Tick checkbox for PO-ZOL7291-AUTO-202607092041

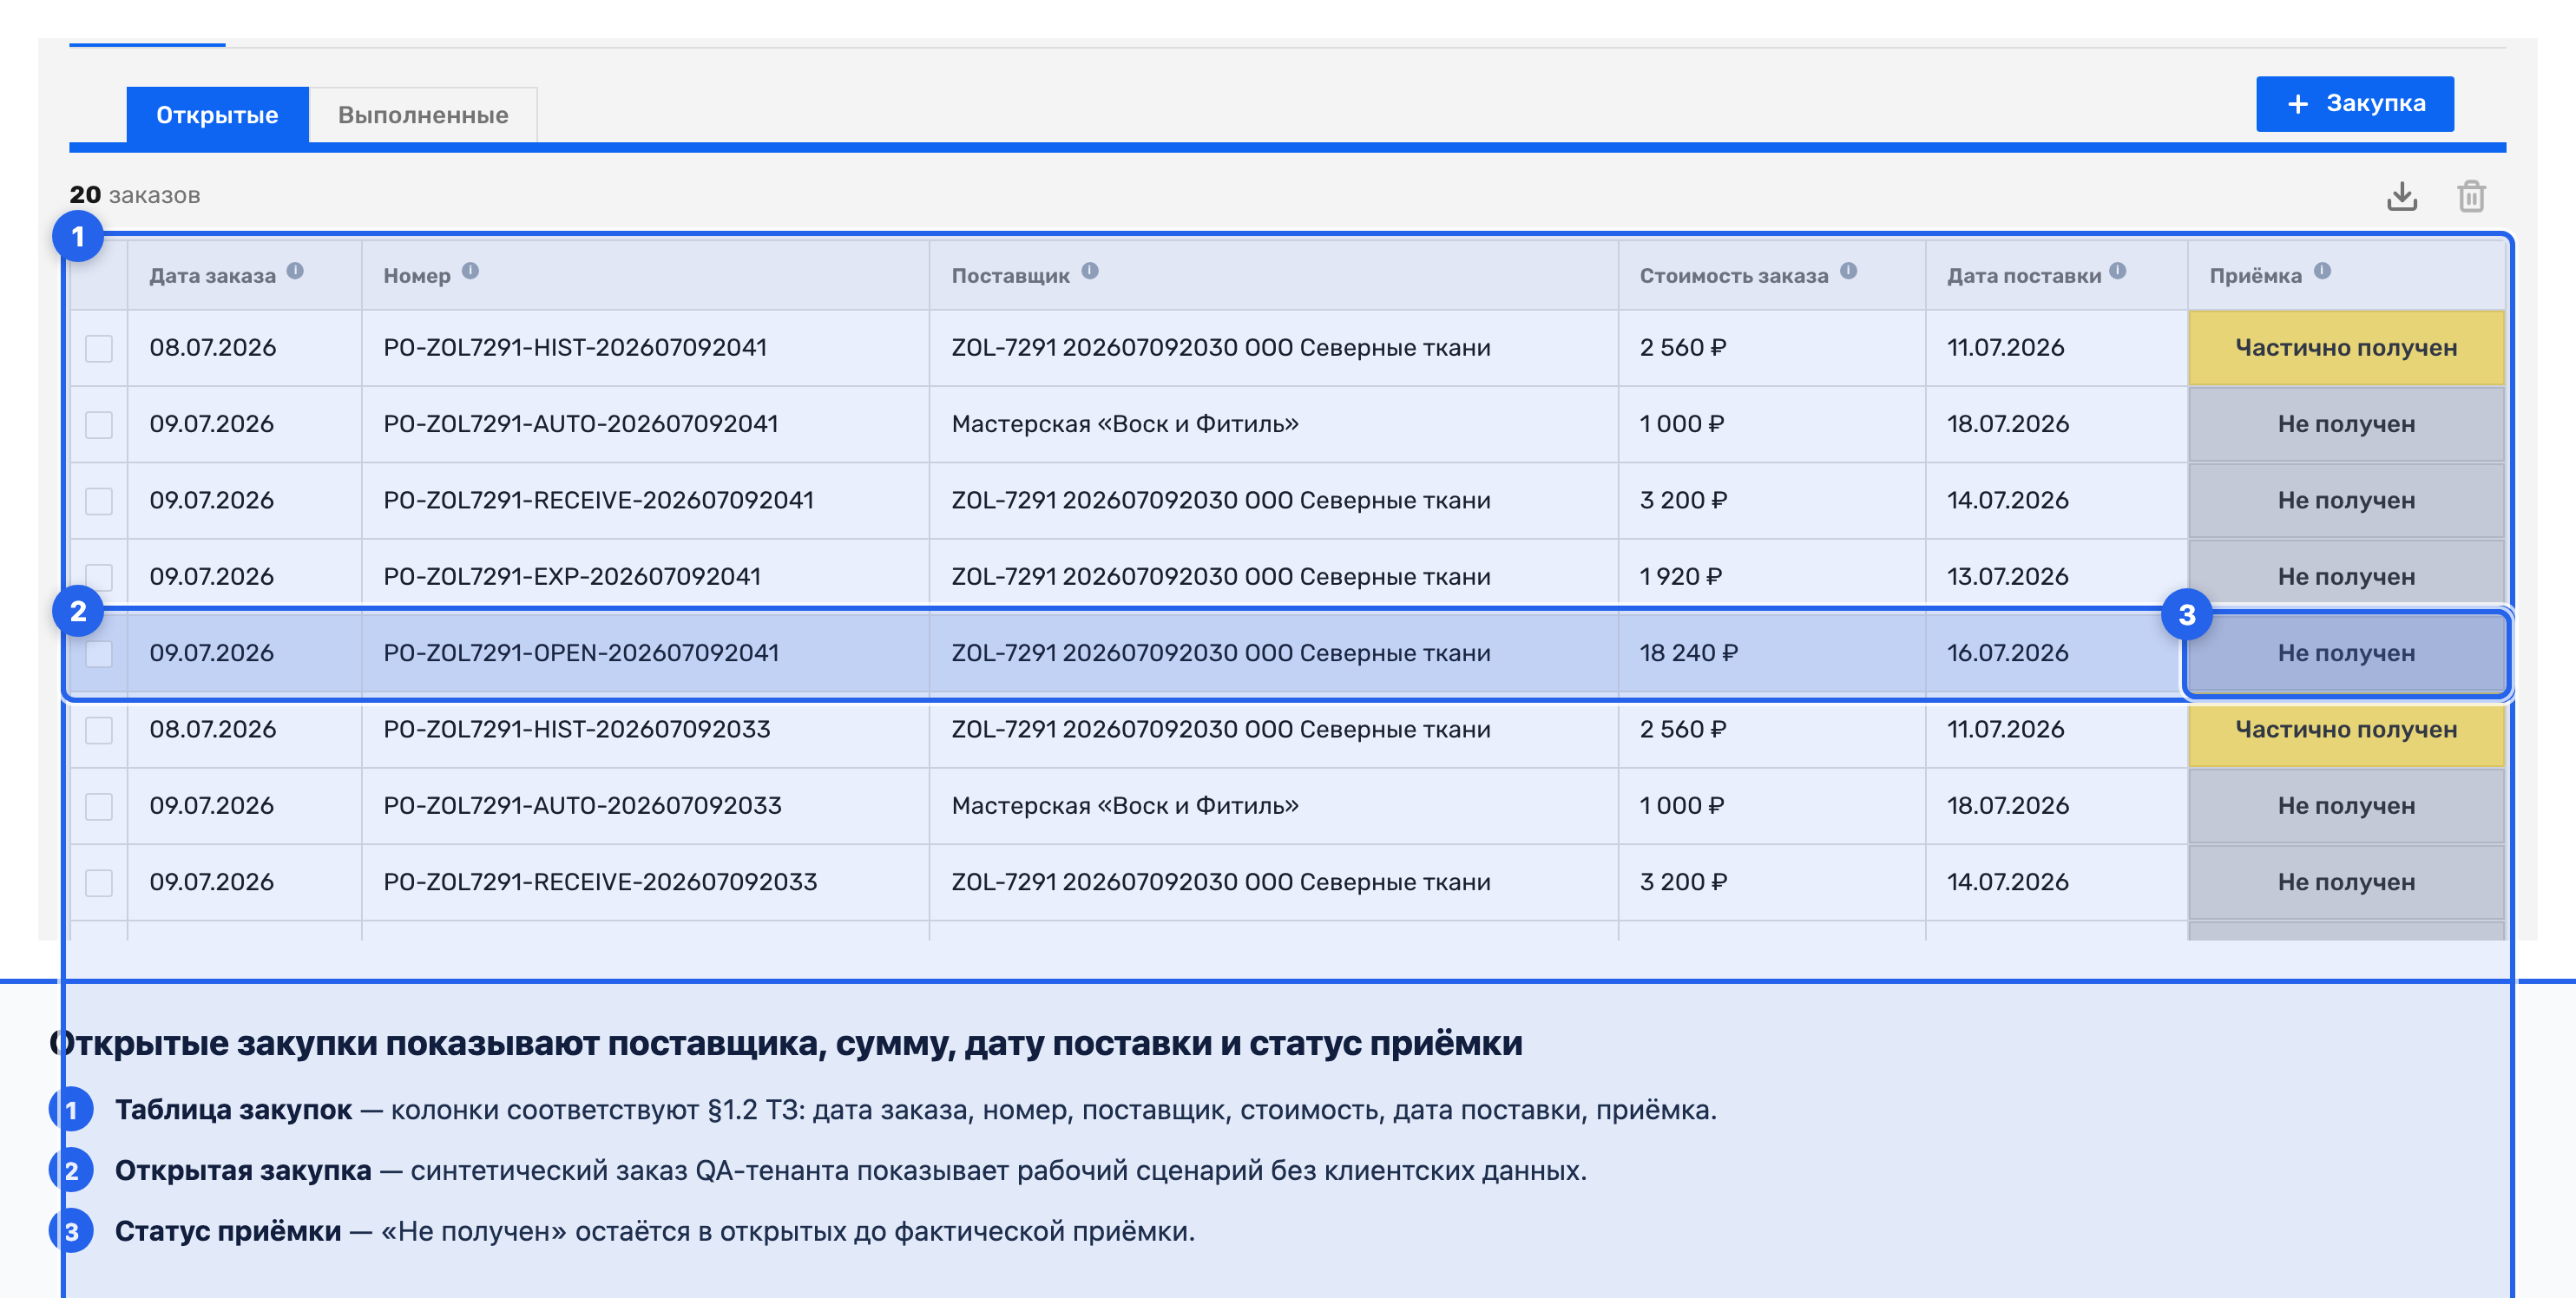pos(99,424)
